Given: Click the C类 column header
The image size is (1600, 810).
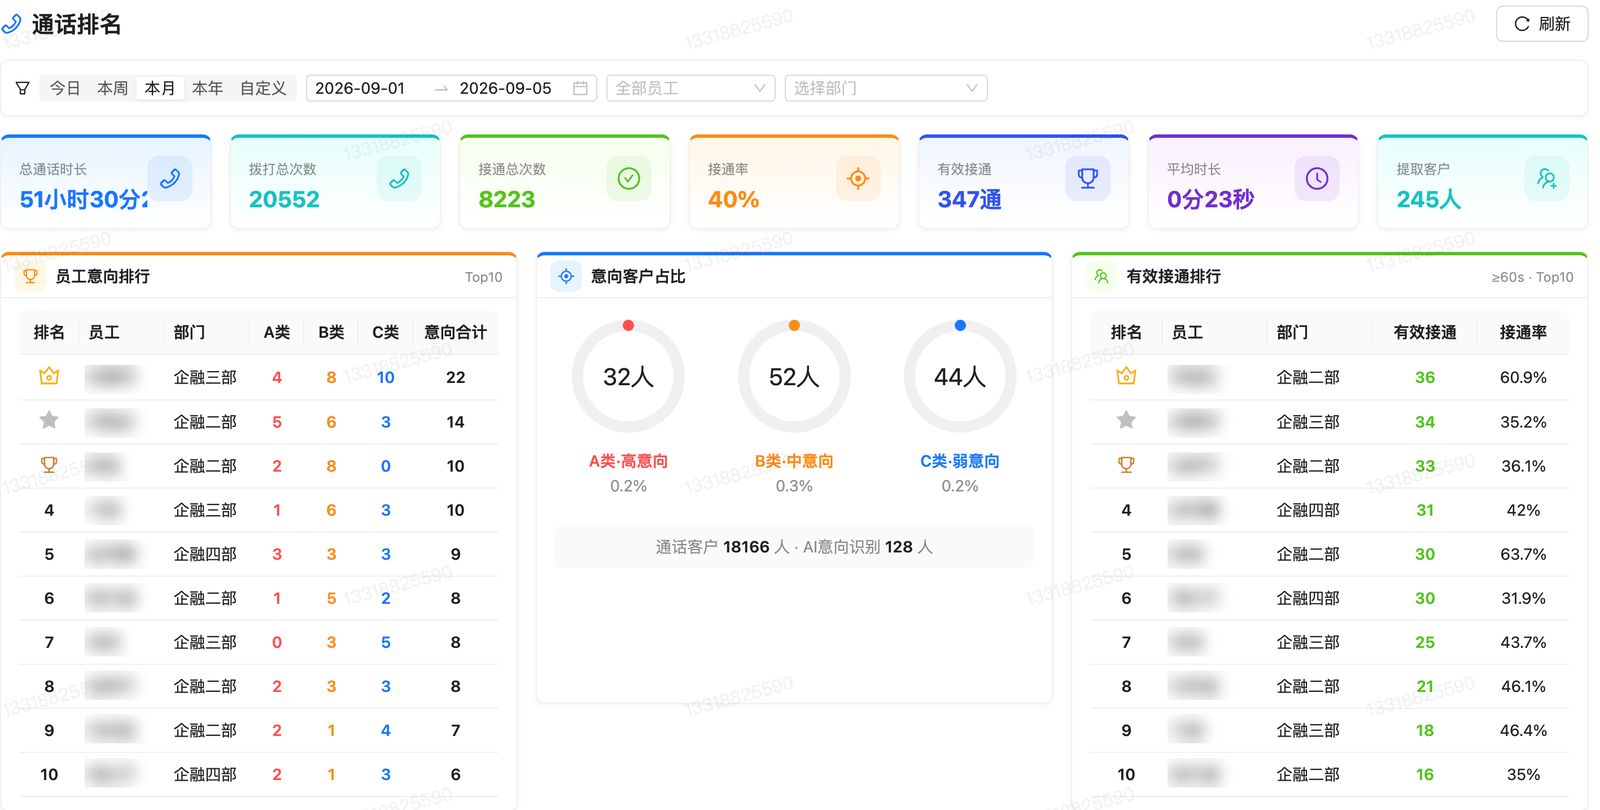Looking at the screenshot, I should pos(385,332).
